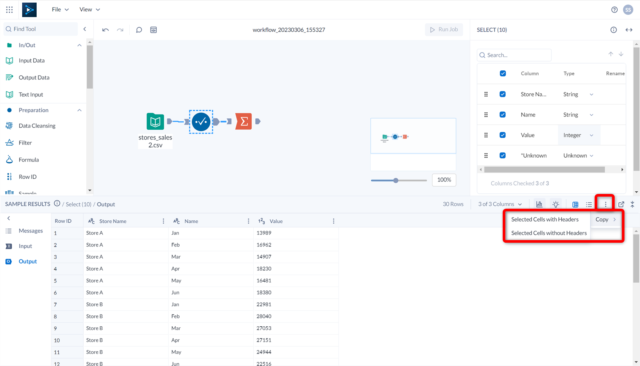This screenshot has height=366, width=640.
Task: Collapse the results side tabs chevron
Action: pos(9,218)
